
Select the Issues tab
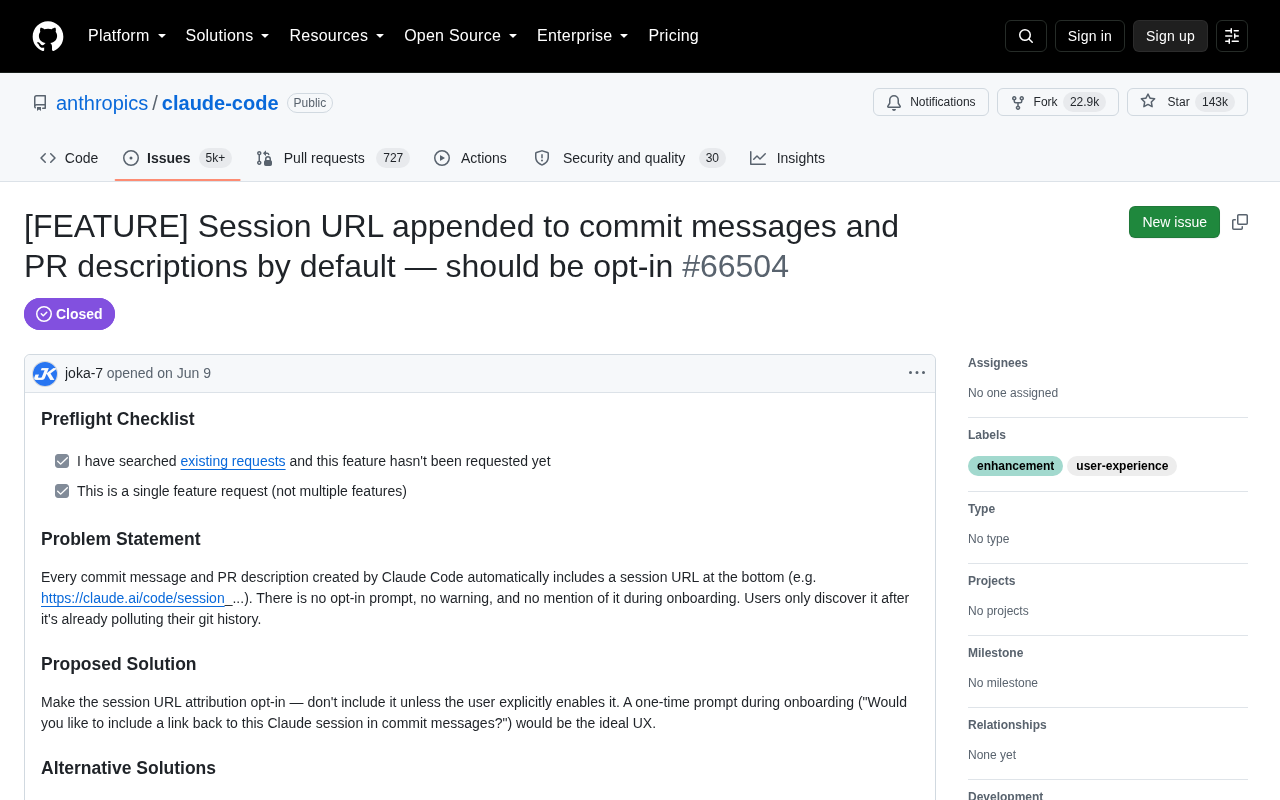click(177, 158)
